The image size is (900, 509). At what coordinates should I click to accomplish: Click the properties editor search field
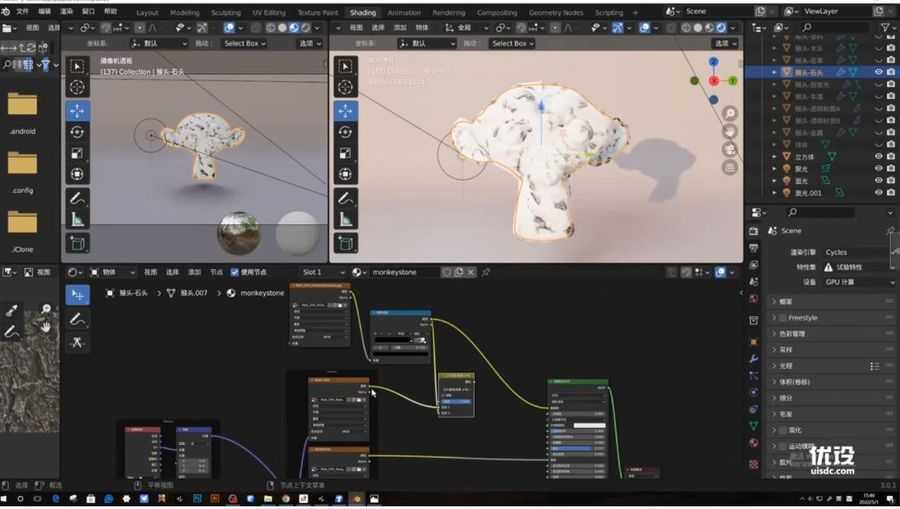tap(821, 212)
